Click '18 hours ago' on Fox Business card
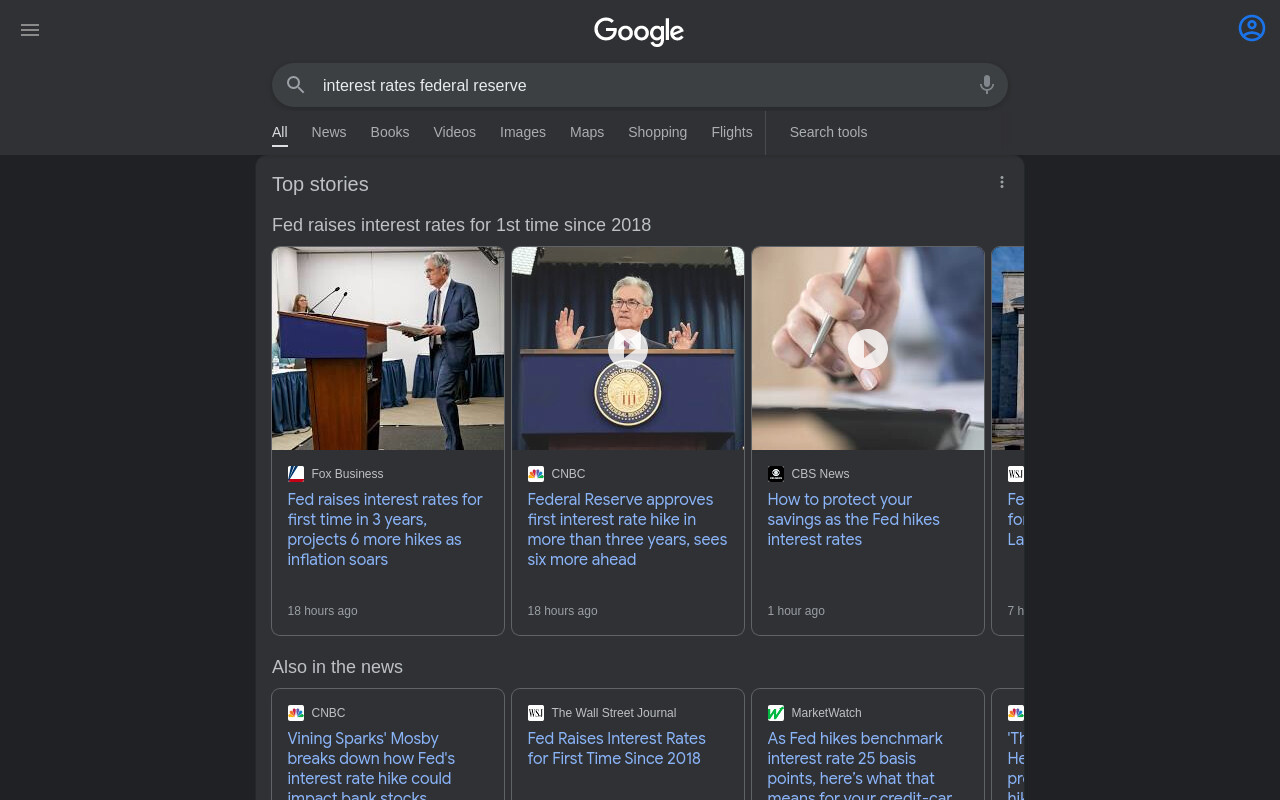The image size is (1280, 800). tap(323, 611)
